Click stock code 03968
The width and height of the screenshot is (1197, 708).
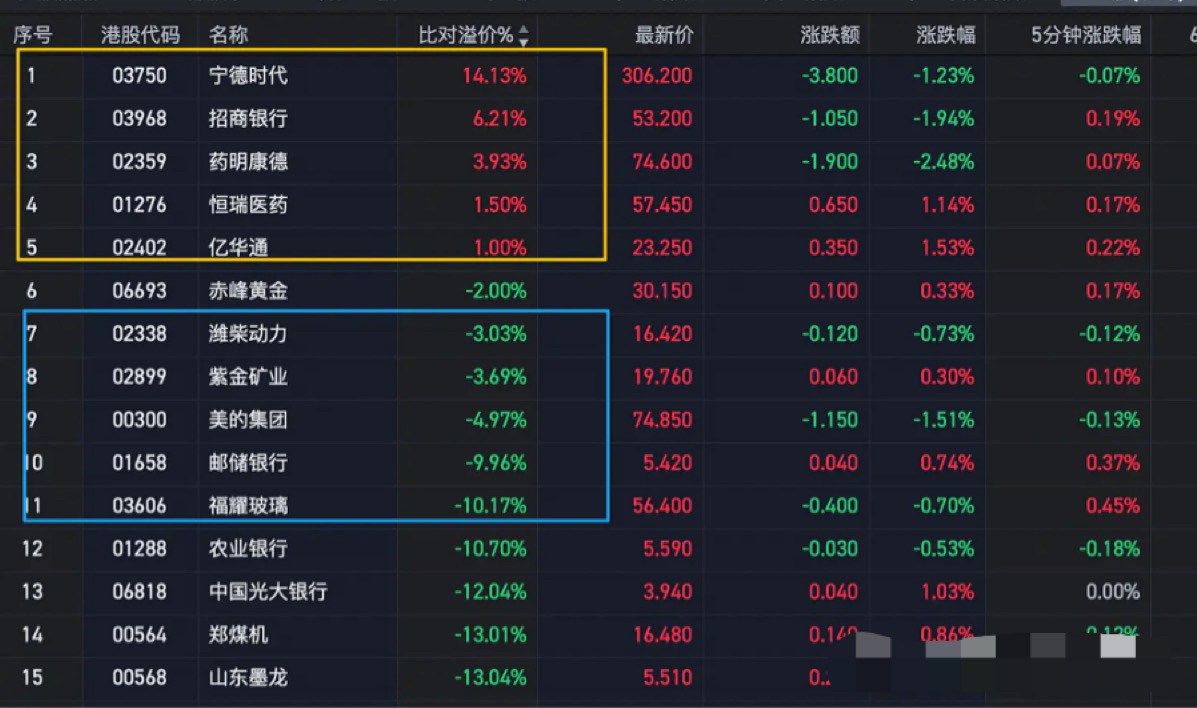(139, 118)
